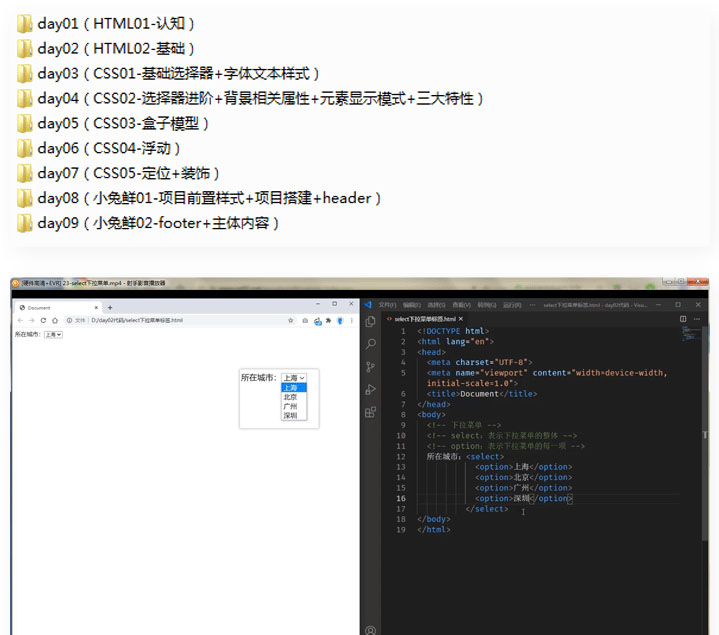
Task: Open the day03 CSS01 folder
Action: 168,73
